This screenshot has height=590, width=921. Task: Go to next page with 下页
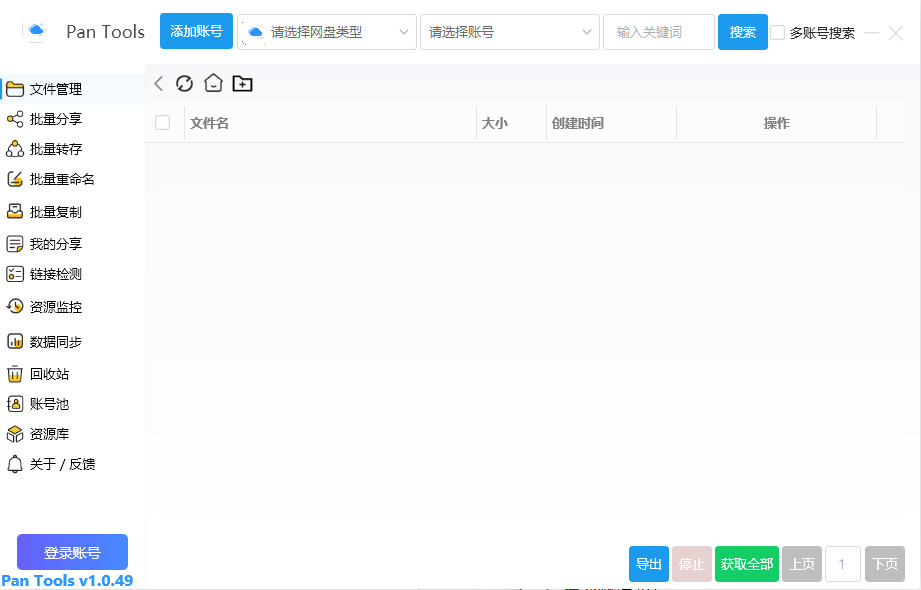(x=885, y=564)
